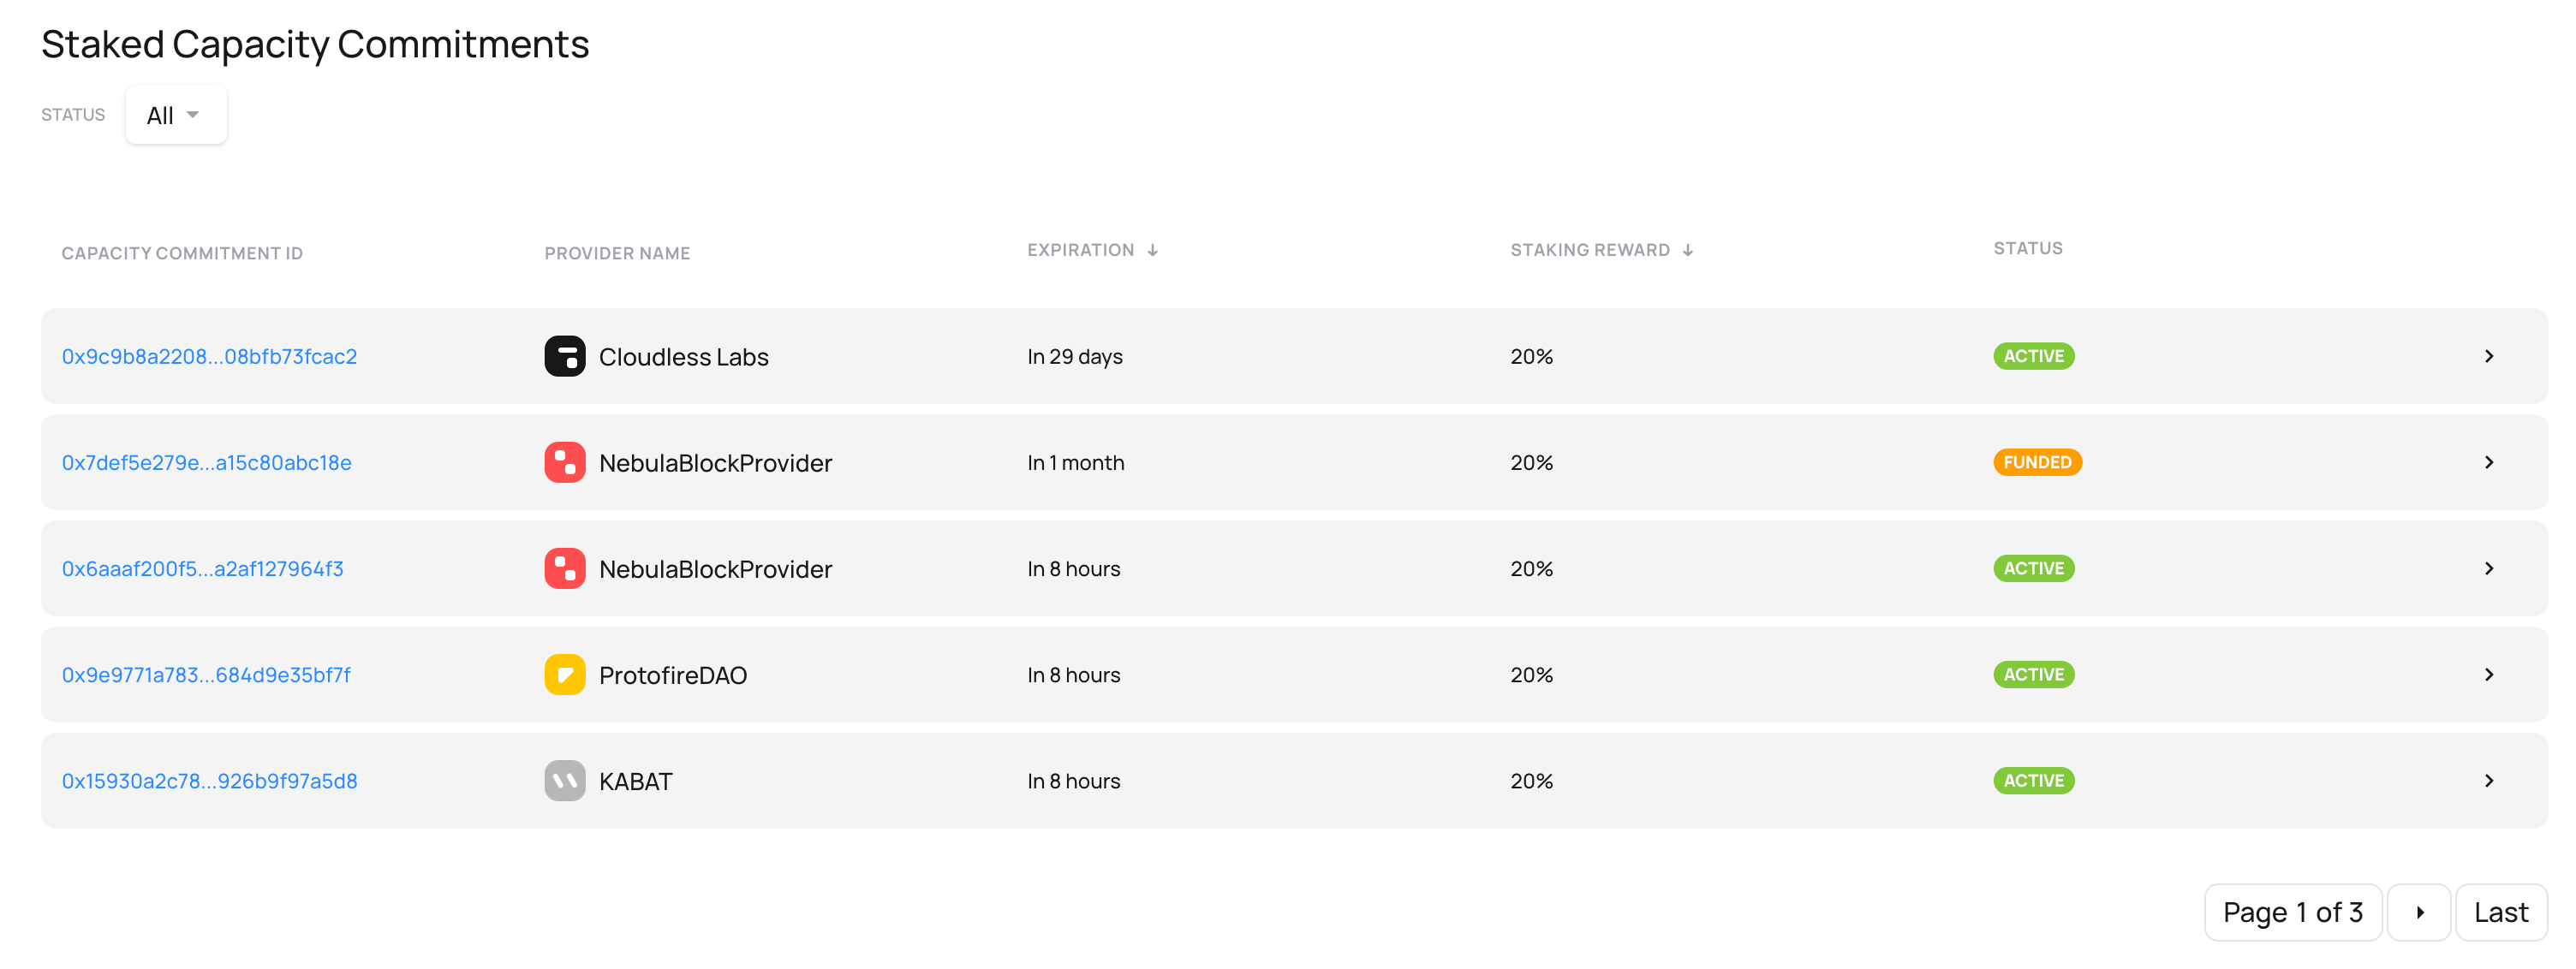Open the Status filter dropdown showing All
Screen dimensions: 2576x969
pos(176,114)
